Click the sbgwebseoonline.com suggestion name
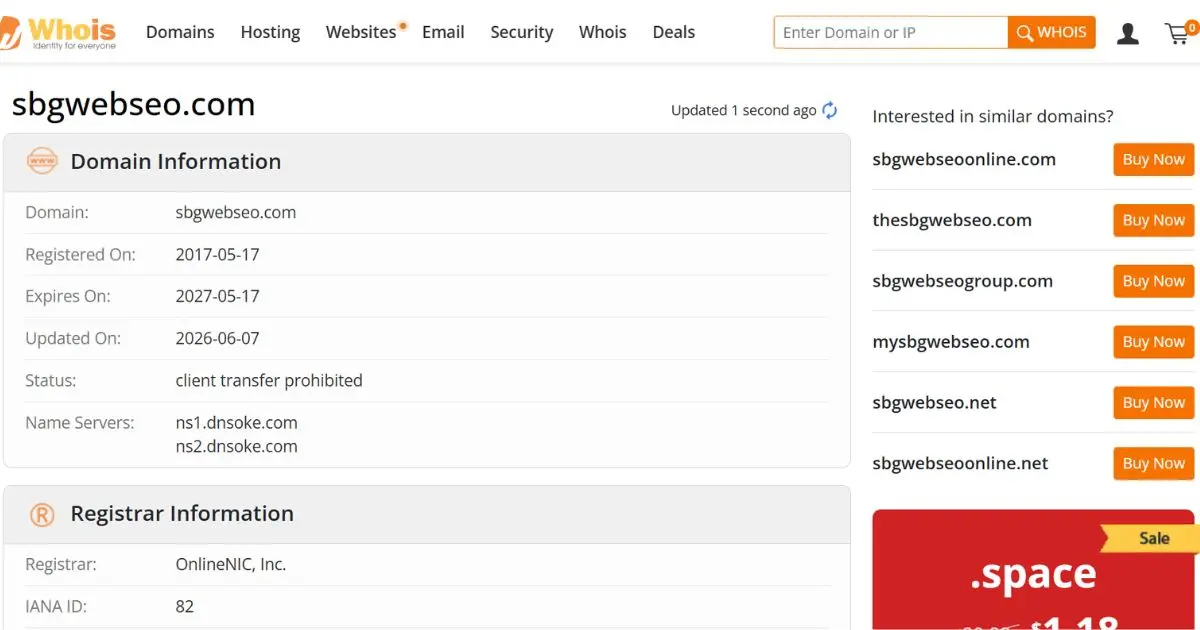Screen dimensions: 1200x630 tap(964, 159)
